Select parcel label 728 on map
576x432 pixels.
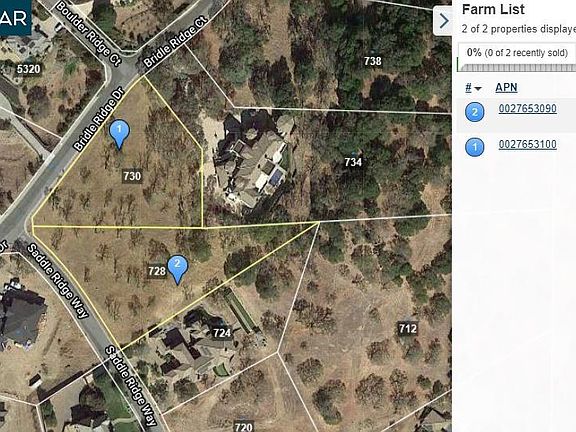157,271
